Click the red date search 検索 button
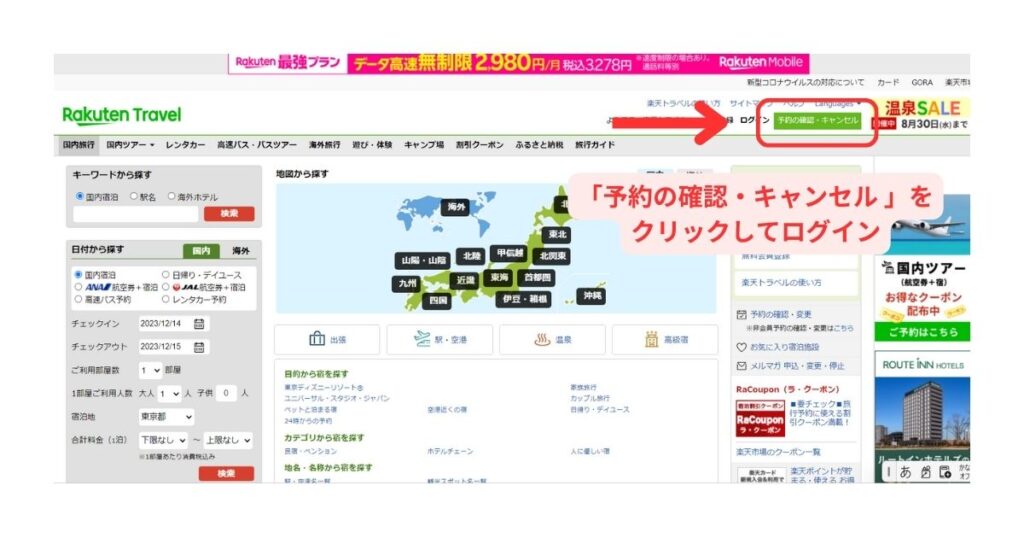1024x538 pixels. [226, 473]
